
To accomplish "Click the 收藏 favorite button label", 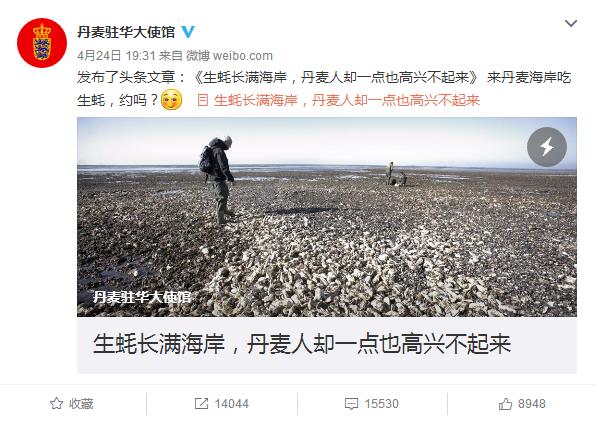I will pos(81,404).
